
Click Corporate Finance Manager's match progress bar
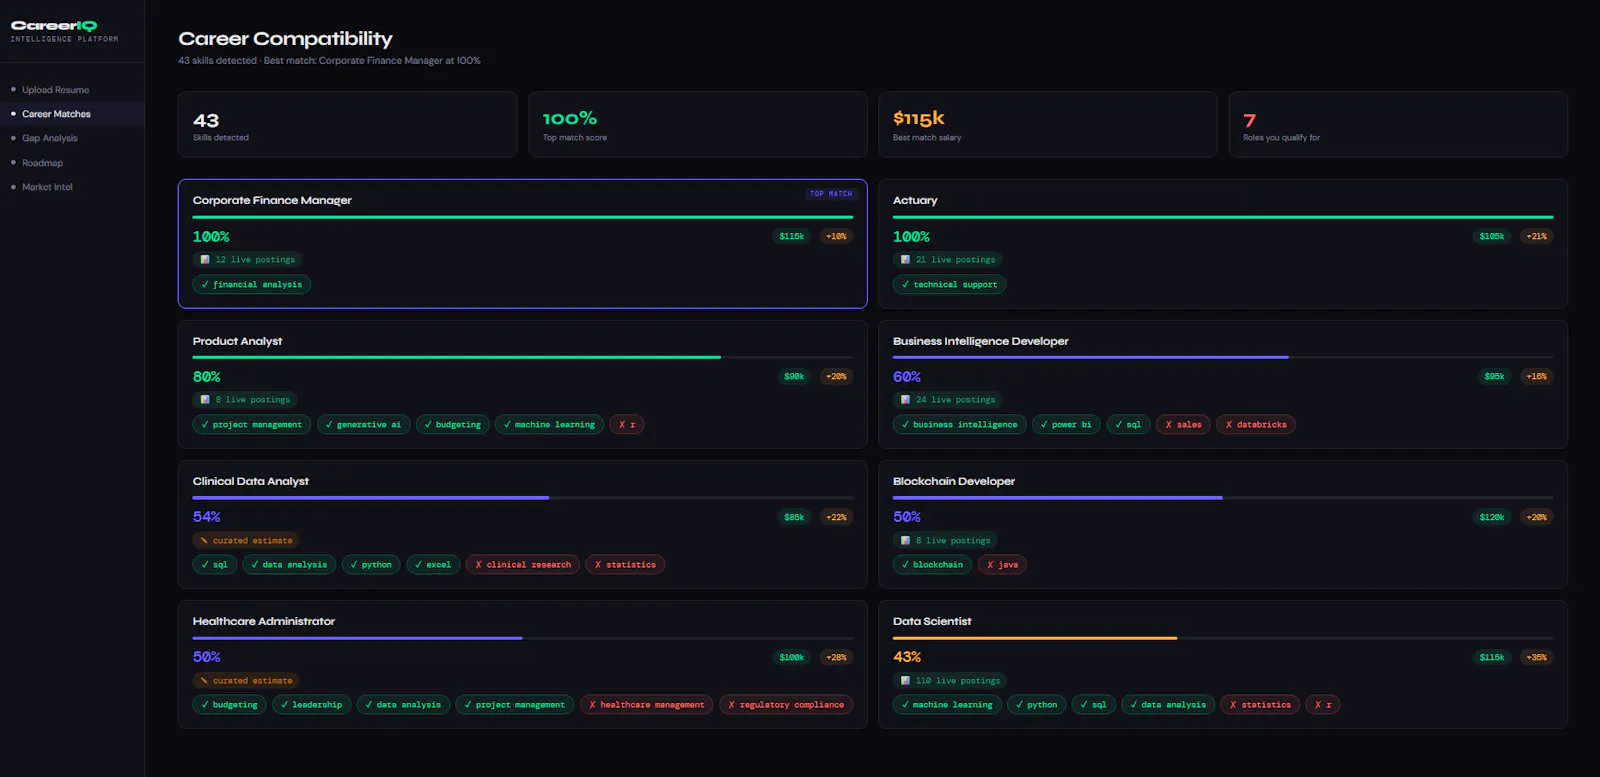pyautogui.click(x=523, y=217)
